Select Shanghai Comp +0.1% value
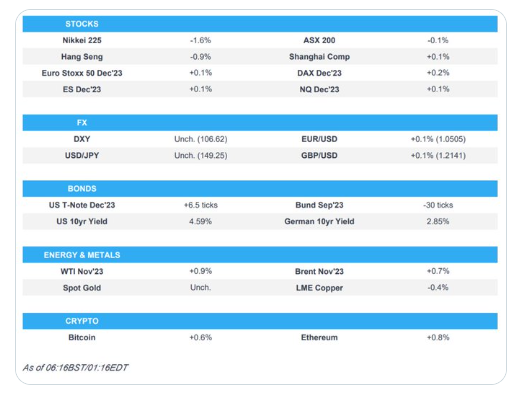 [438, 57]
